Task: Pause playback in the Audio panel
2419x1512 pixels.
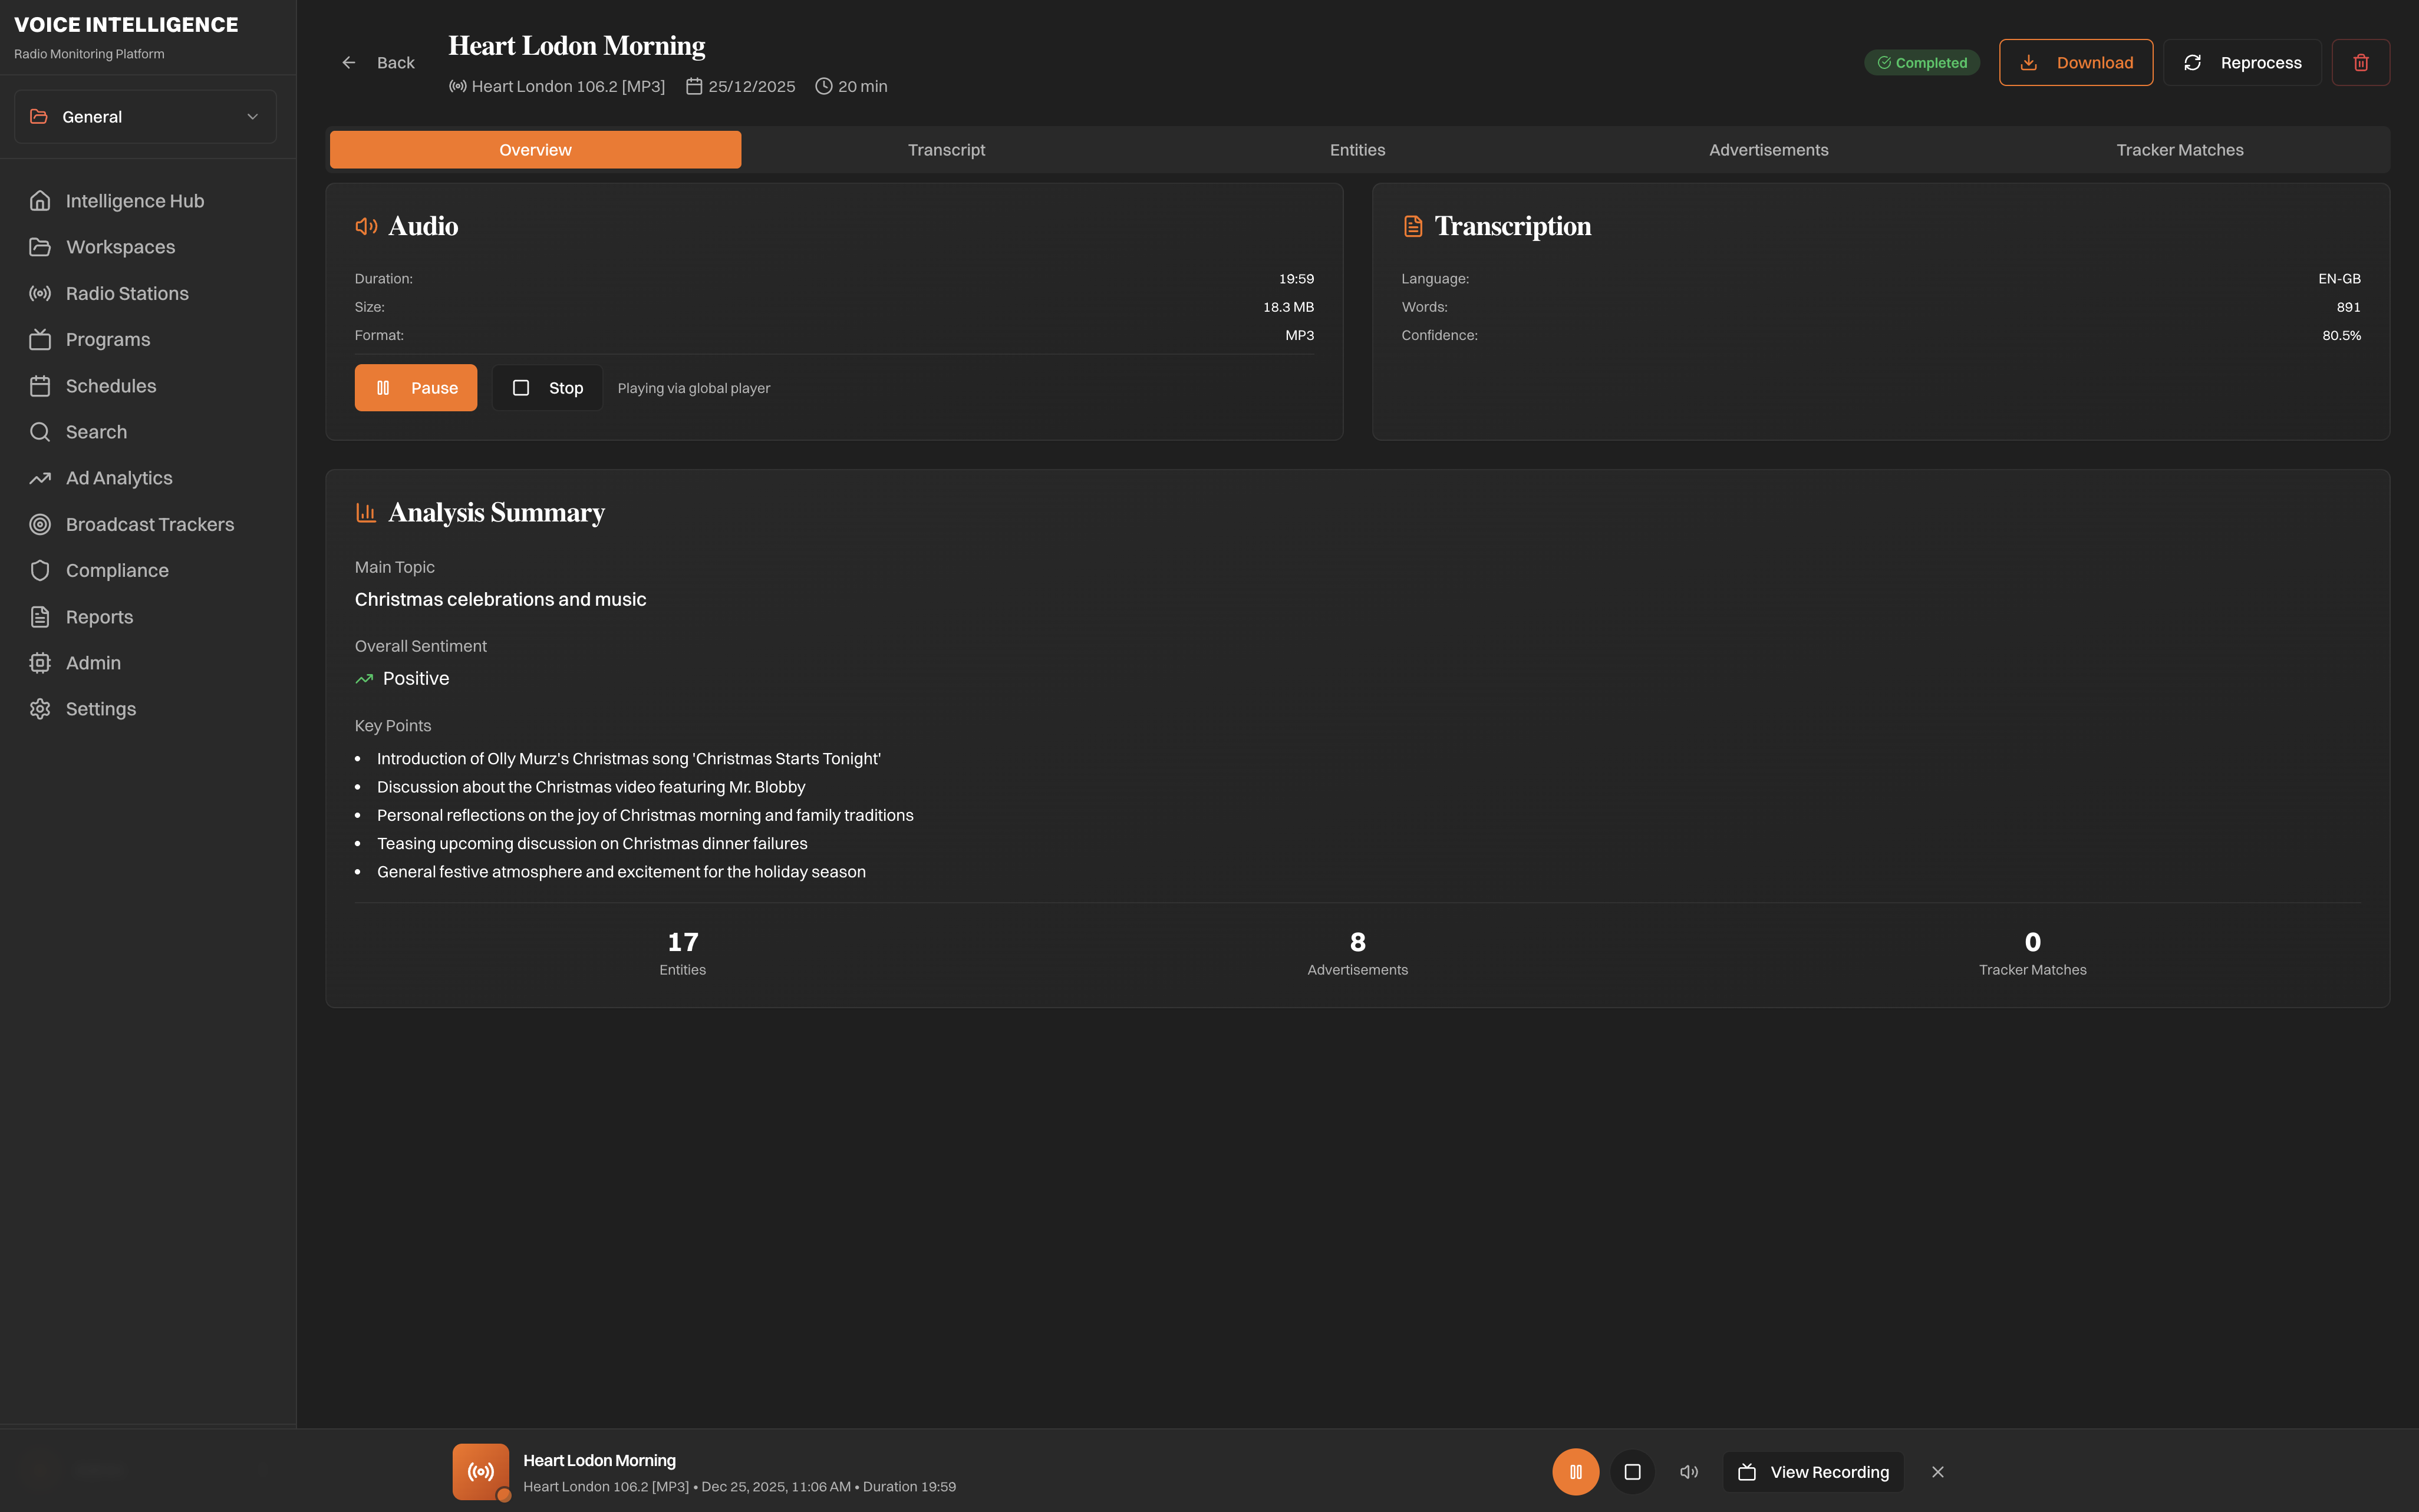Action: (x=415, y=388)
